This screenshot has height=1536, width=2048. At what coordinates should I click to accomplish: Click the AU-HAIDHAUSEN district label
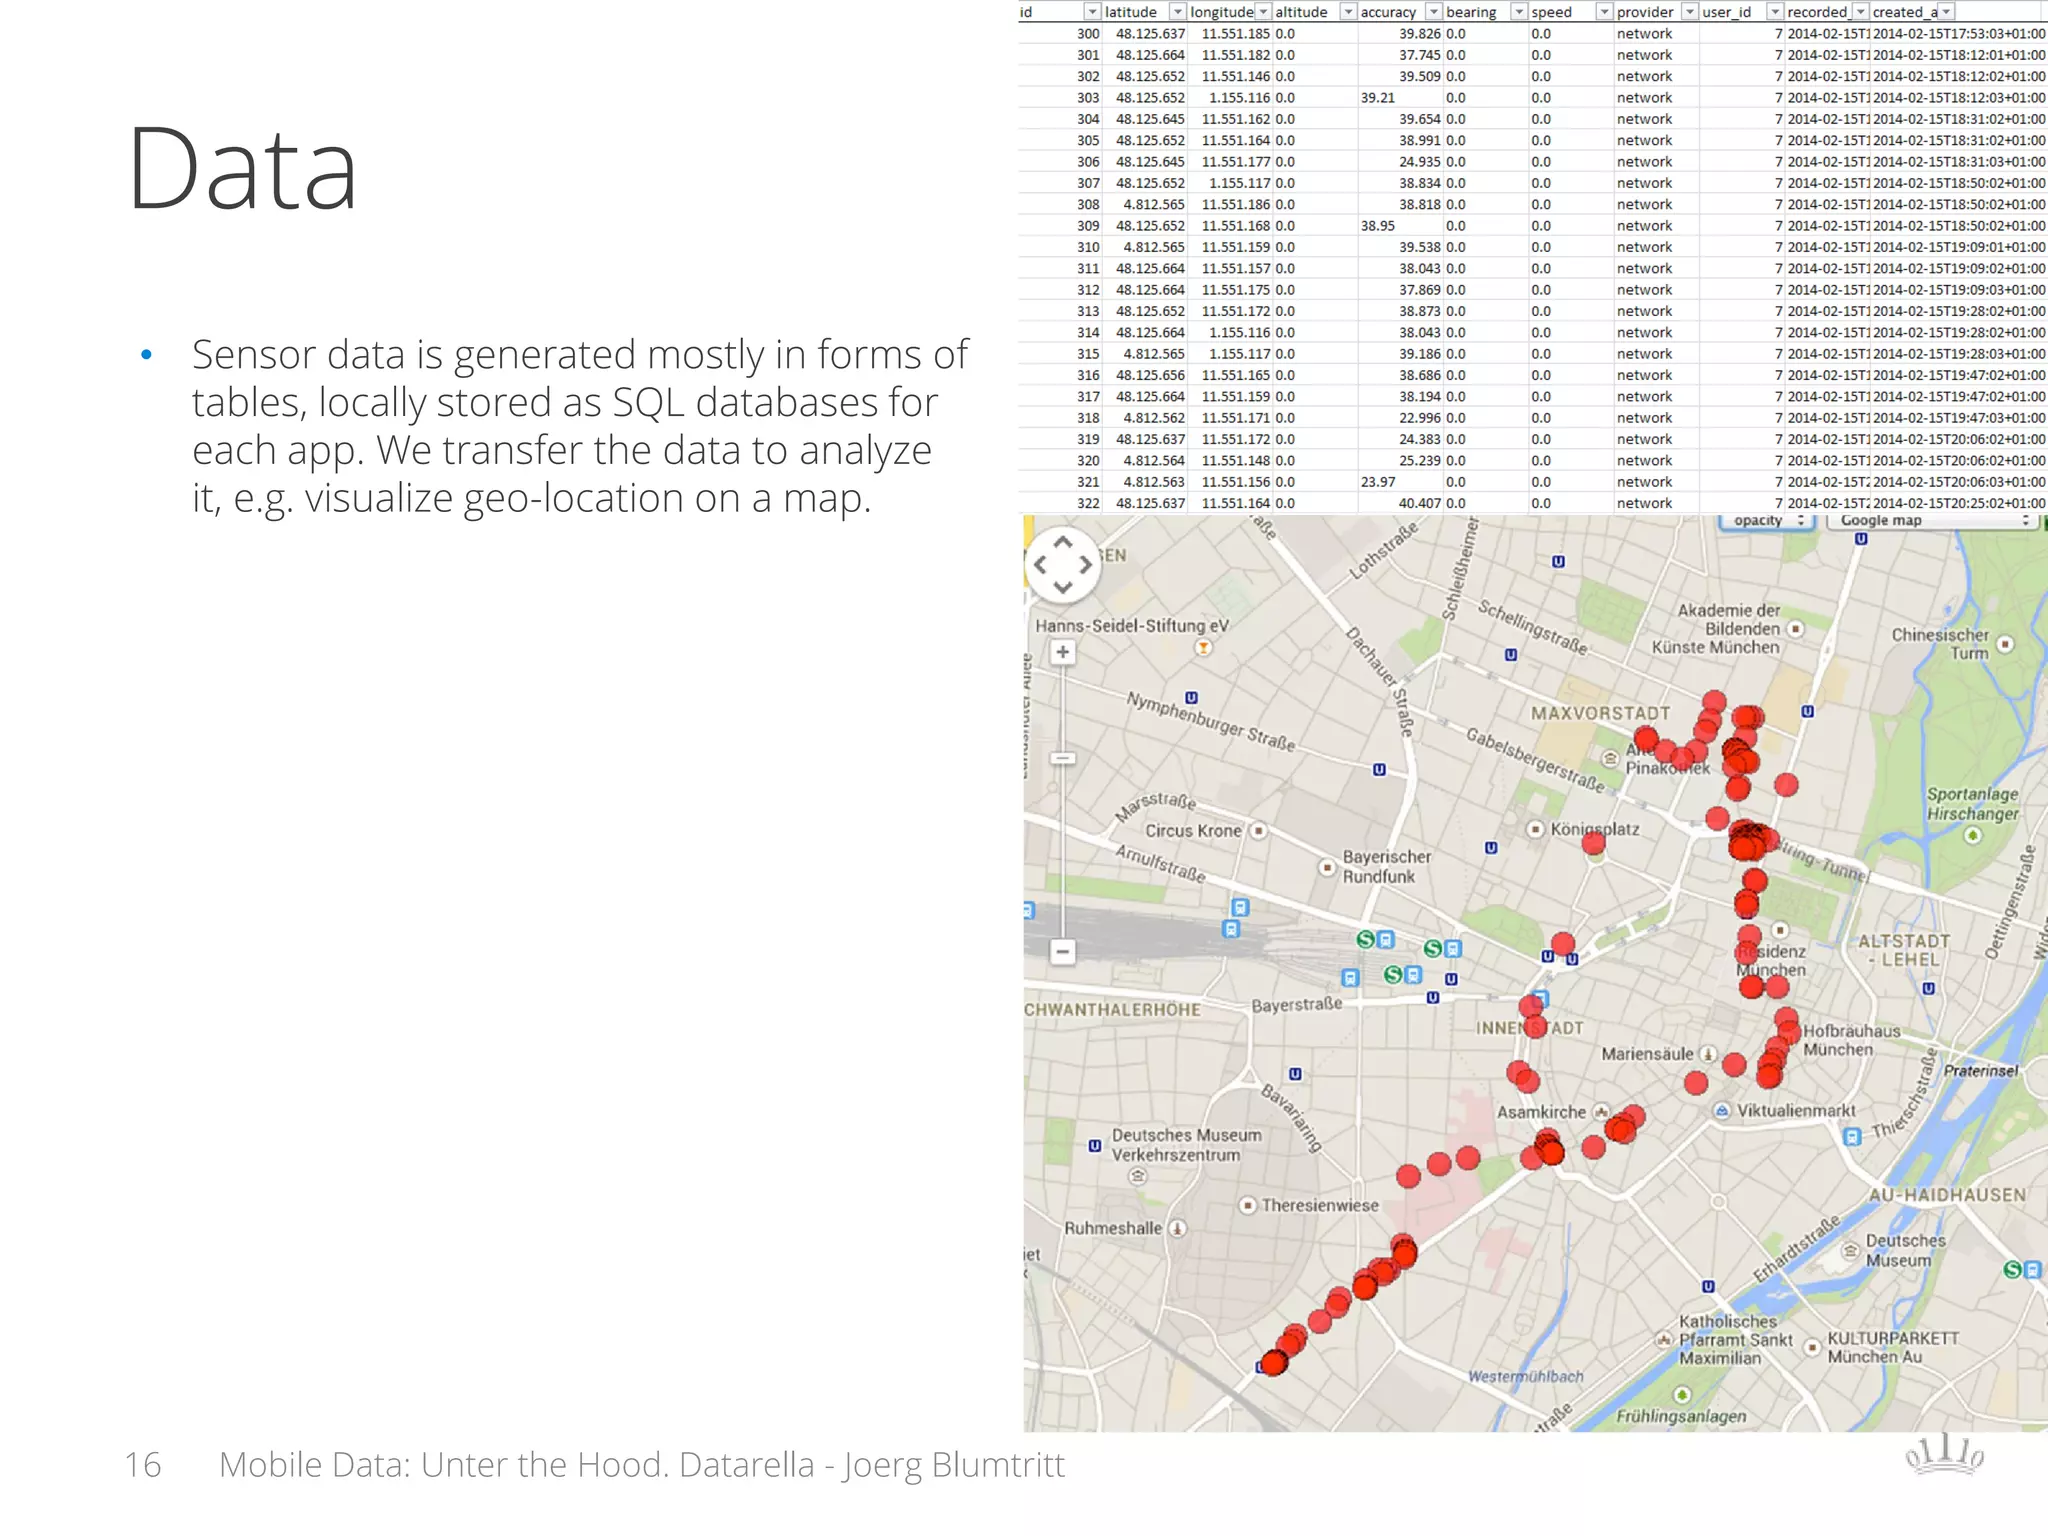pos(1947,1195)
